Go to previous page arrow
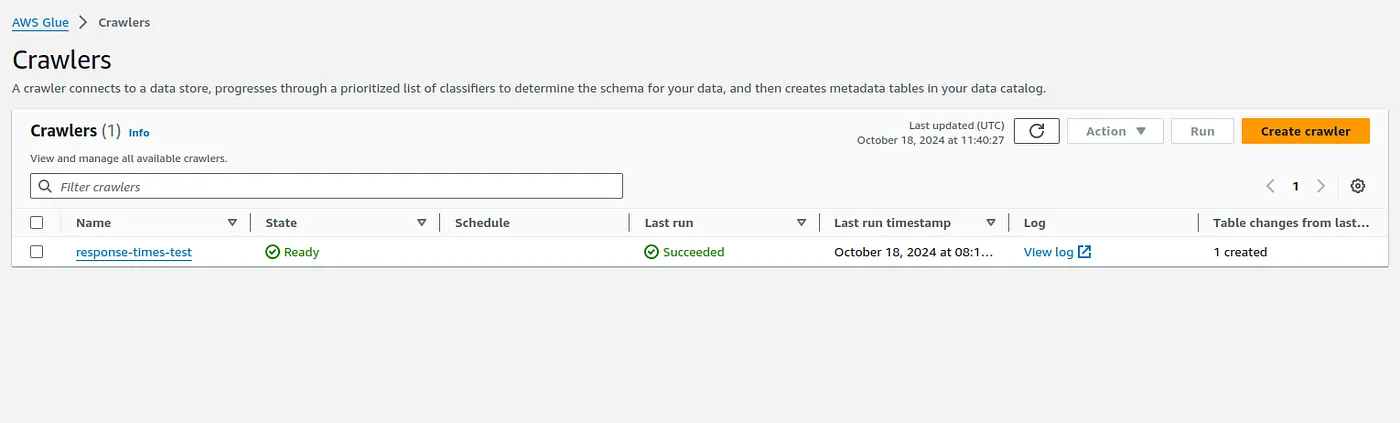Screen dimensions: 1400x423 click(1270, 186)
